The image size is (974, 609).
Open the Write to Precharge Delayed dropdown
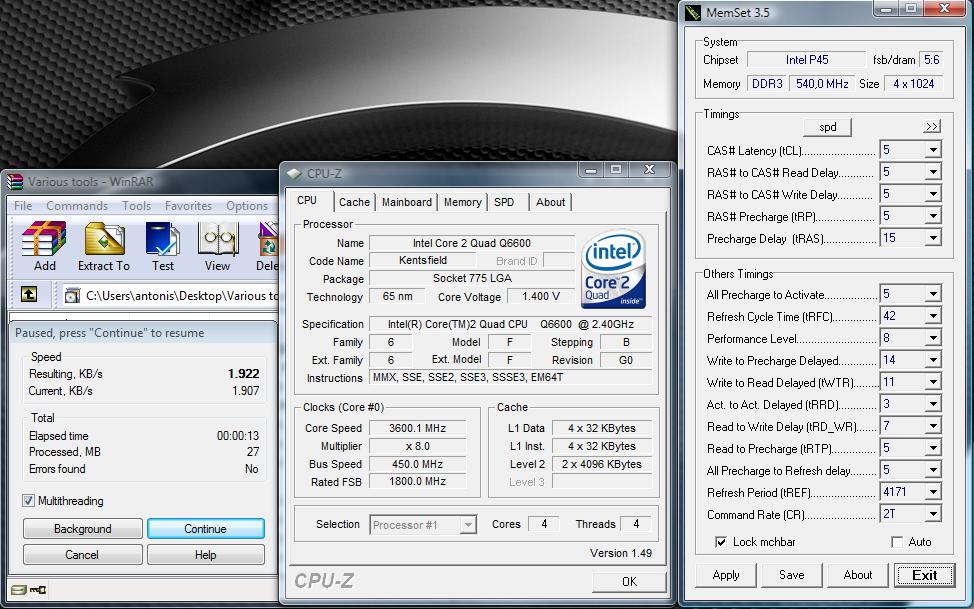pyautogui.click(x=932, y=360)
